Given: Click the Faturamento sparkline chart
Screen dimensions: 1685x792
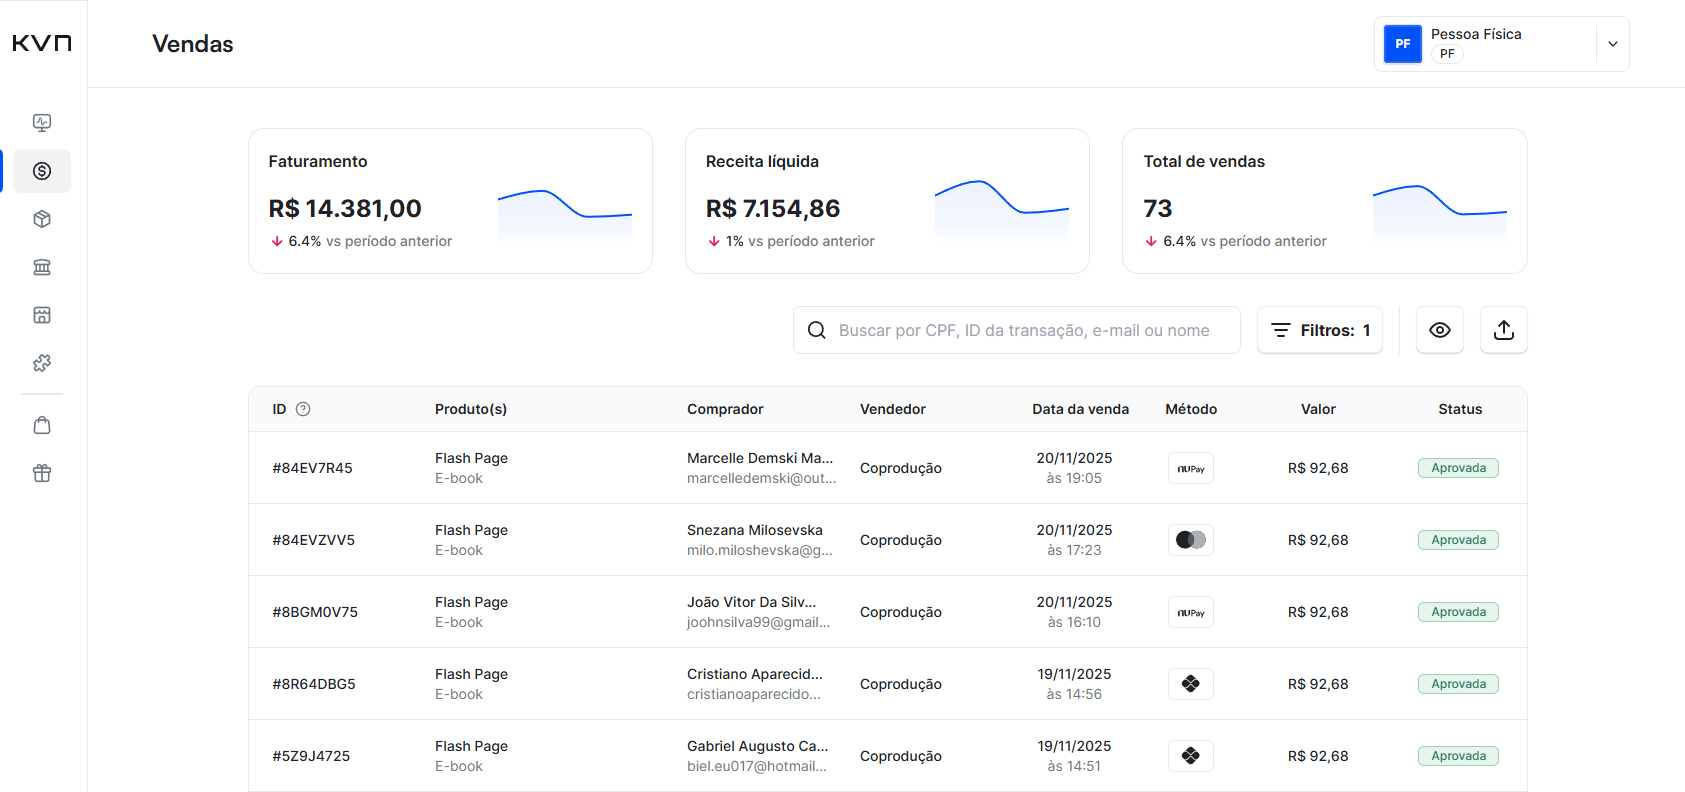Looking at the screenshot, I should click(565, 214).
